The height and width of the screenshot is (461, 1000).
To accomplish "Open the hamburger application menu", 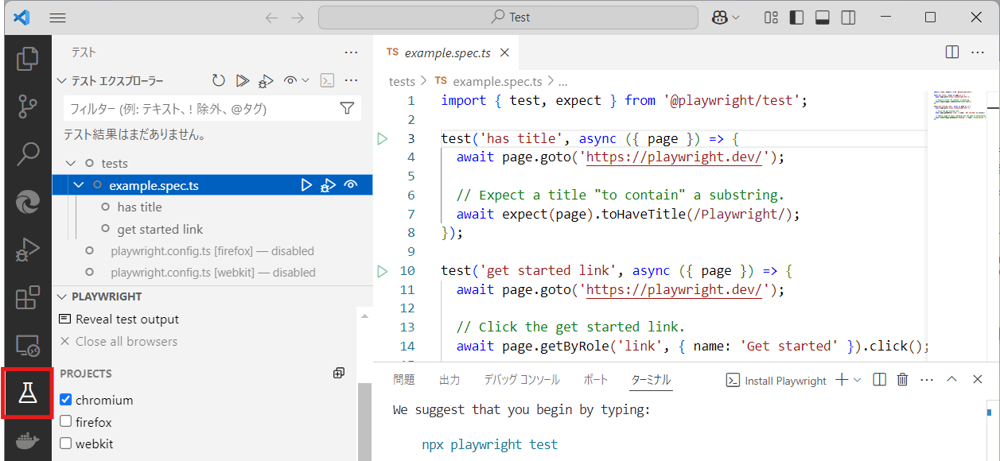I will coord(58,18).
